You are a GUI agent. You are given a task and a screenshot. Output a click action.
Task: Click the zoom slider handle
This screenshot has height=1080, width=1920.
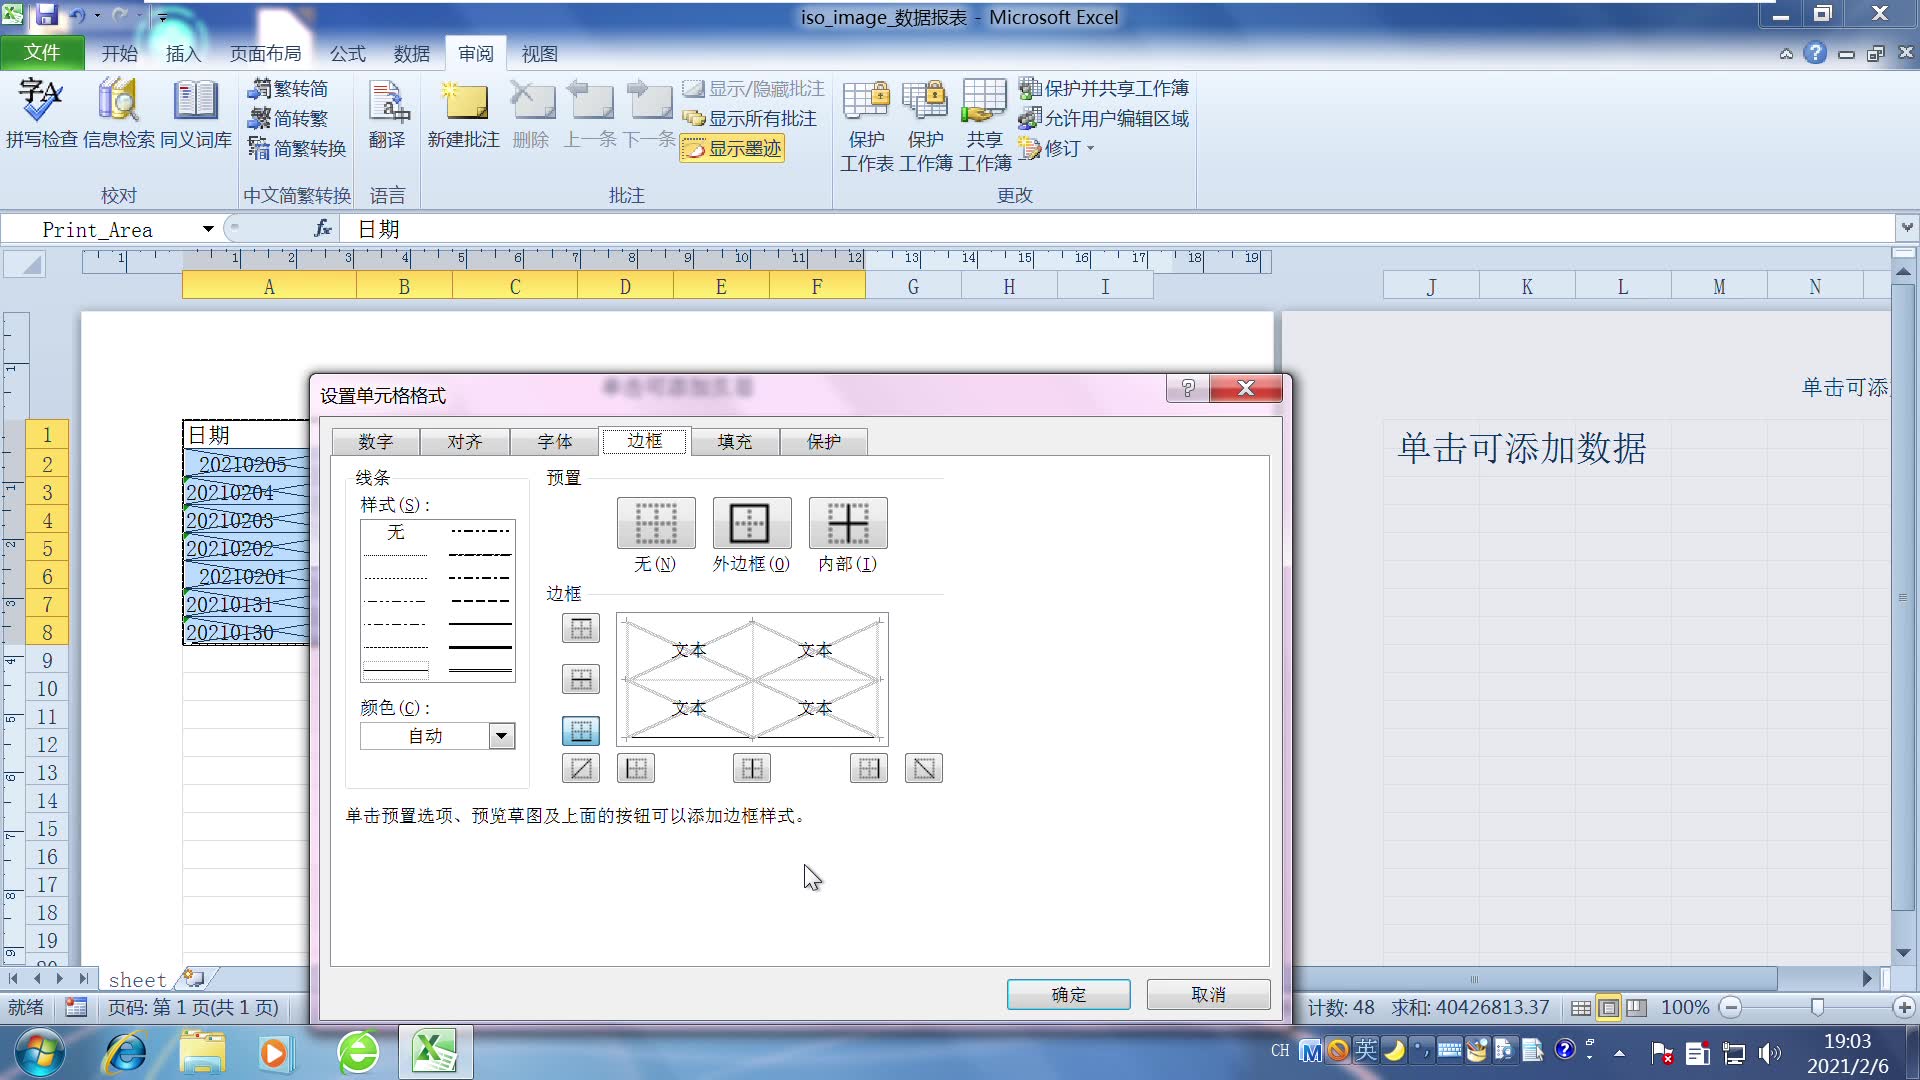click(1817, 1007)
